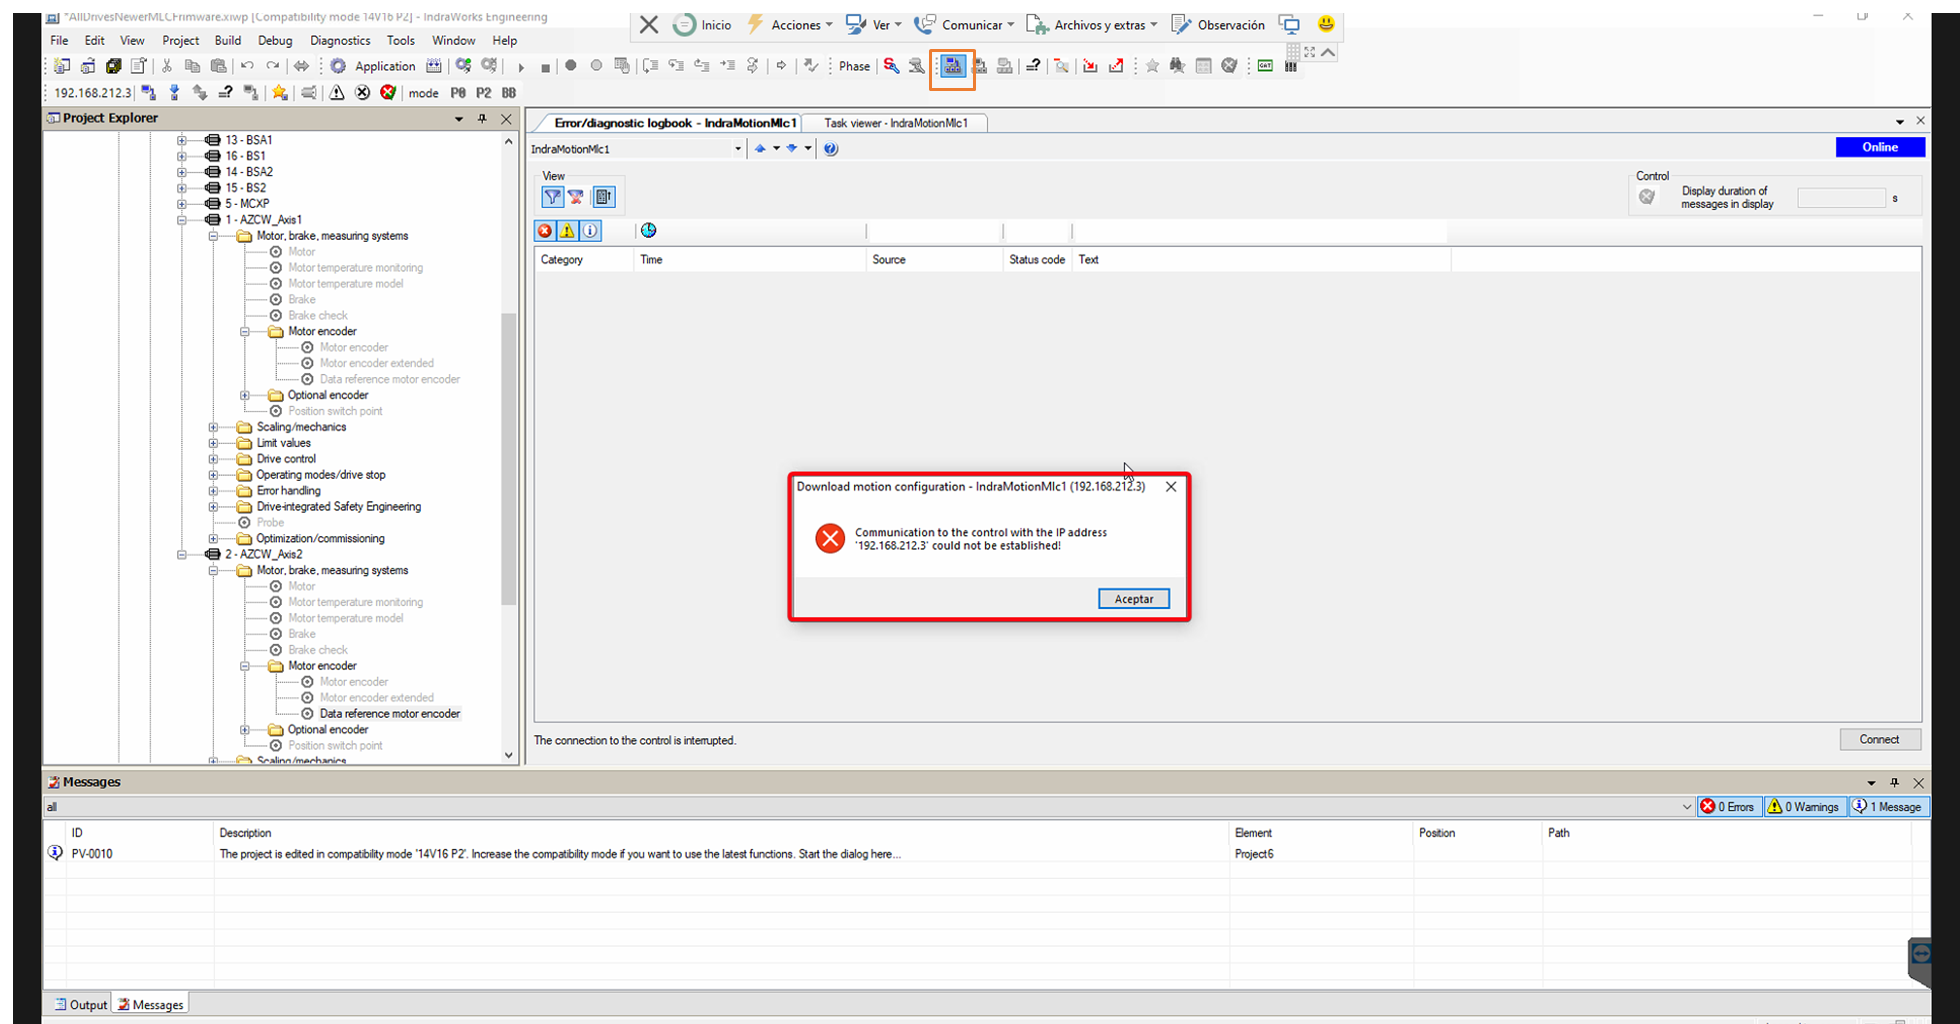Click the Status code column header
The image size is (1960, 1024).
pyautogui.click(x=1037, y=260)
